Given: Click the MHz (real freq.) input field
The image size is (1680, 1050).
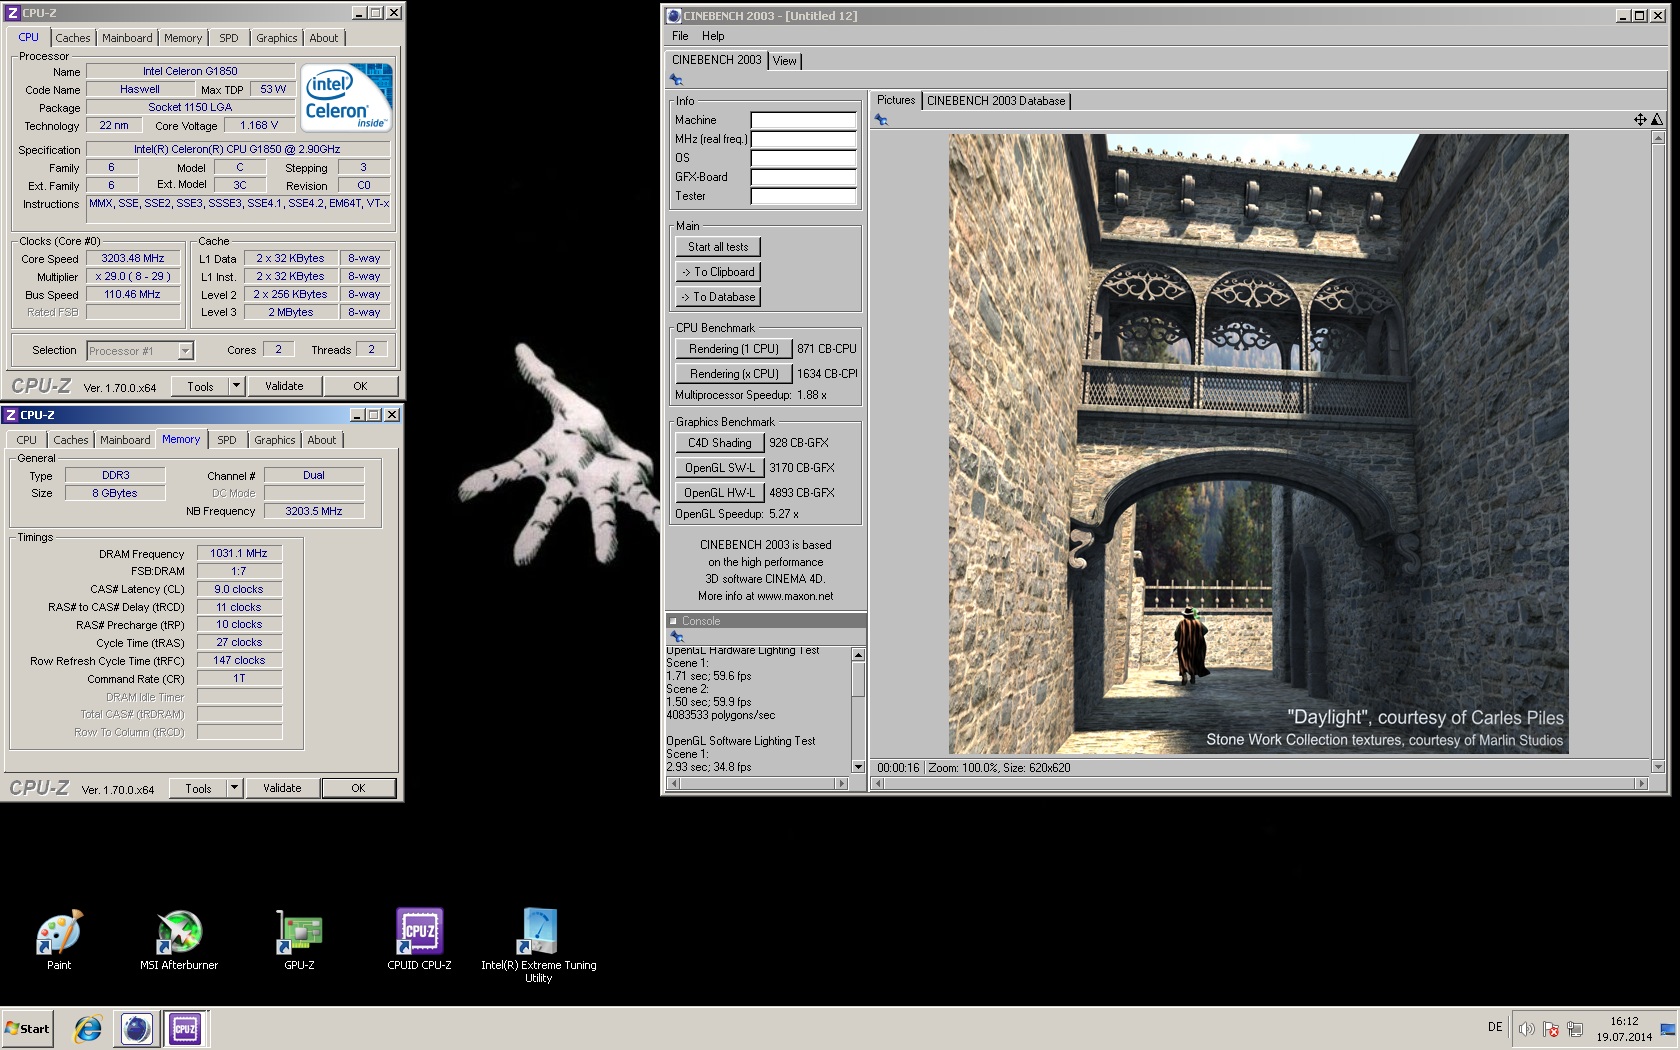Looking at the screenshot, I should 803,139.
